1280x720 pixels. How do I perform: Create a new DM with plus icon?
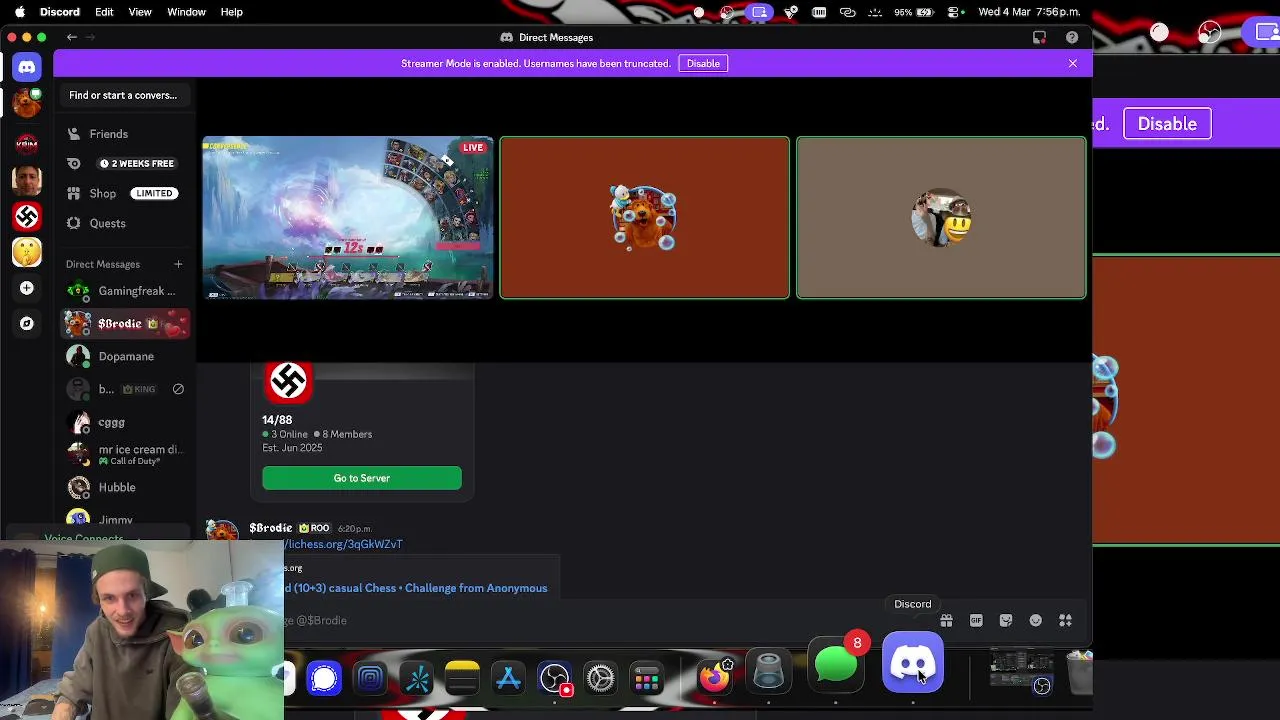click(x=178, y=264)
